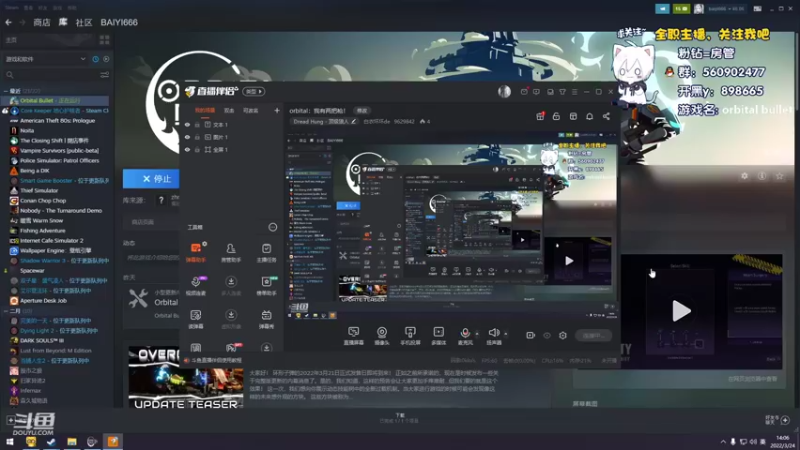The height and width of the screenshot is (450, 800).
Task: Collapse the 工具箱 toolbox panel
Action: 272,227
